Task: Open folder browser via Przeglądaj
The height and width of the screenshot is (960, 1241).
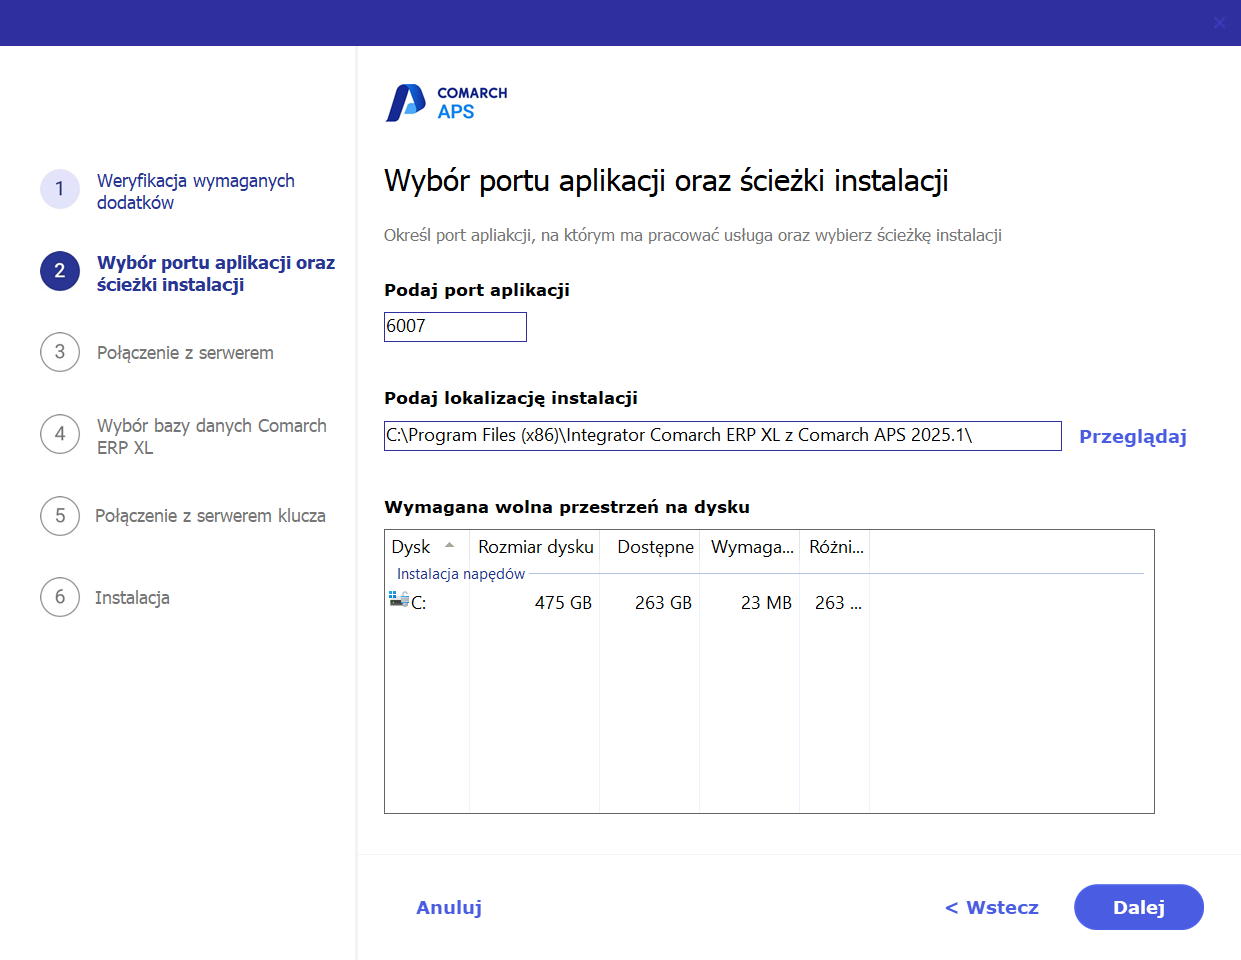Action: [1132, 436]
